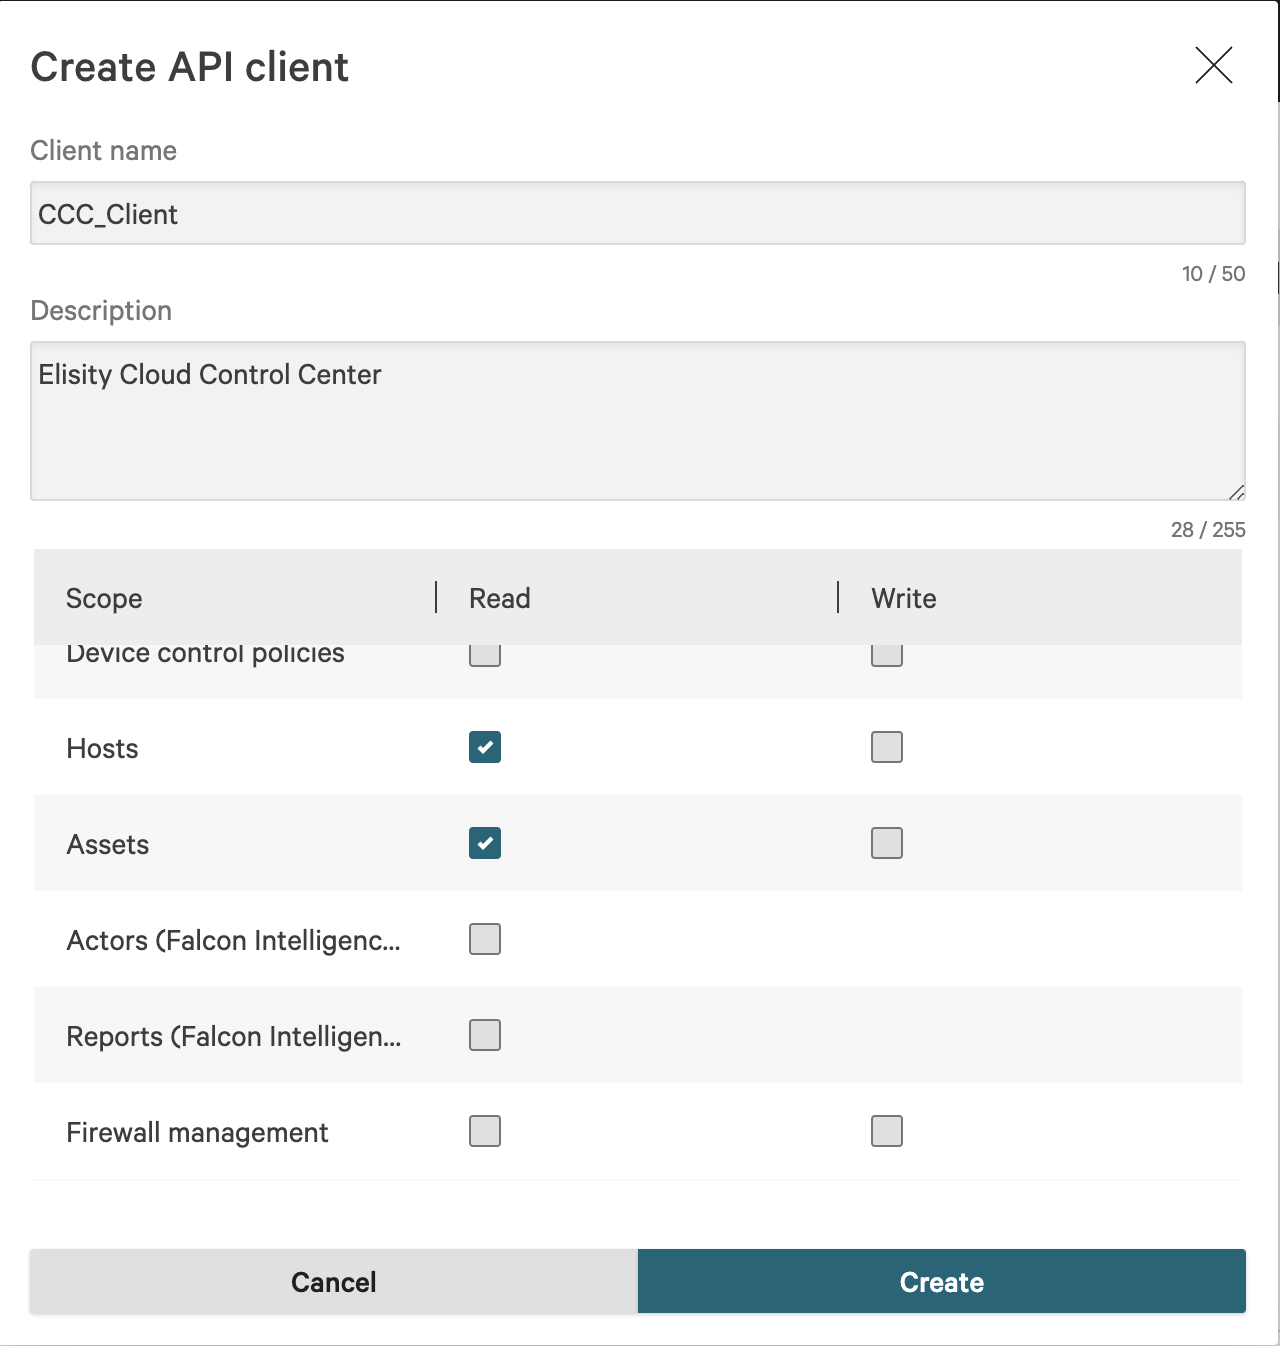Focus the Description text area
1280x1346 pixels.
[637, 420]
